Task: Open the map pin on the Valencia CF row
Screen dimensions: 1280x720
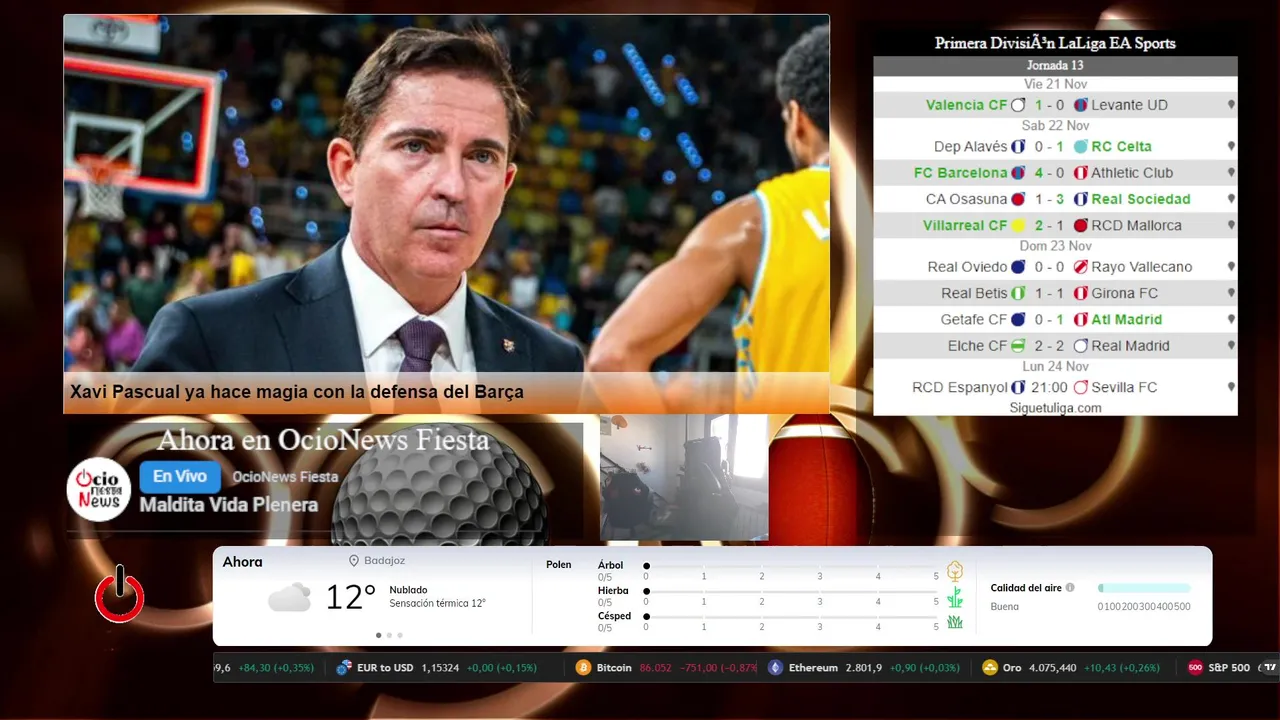Action: pyautogui.click(x=1231, y=105)
